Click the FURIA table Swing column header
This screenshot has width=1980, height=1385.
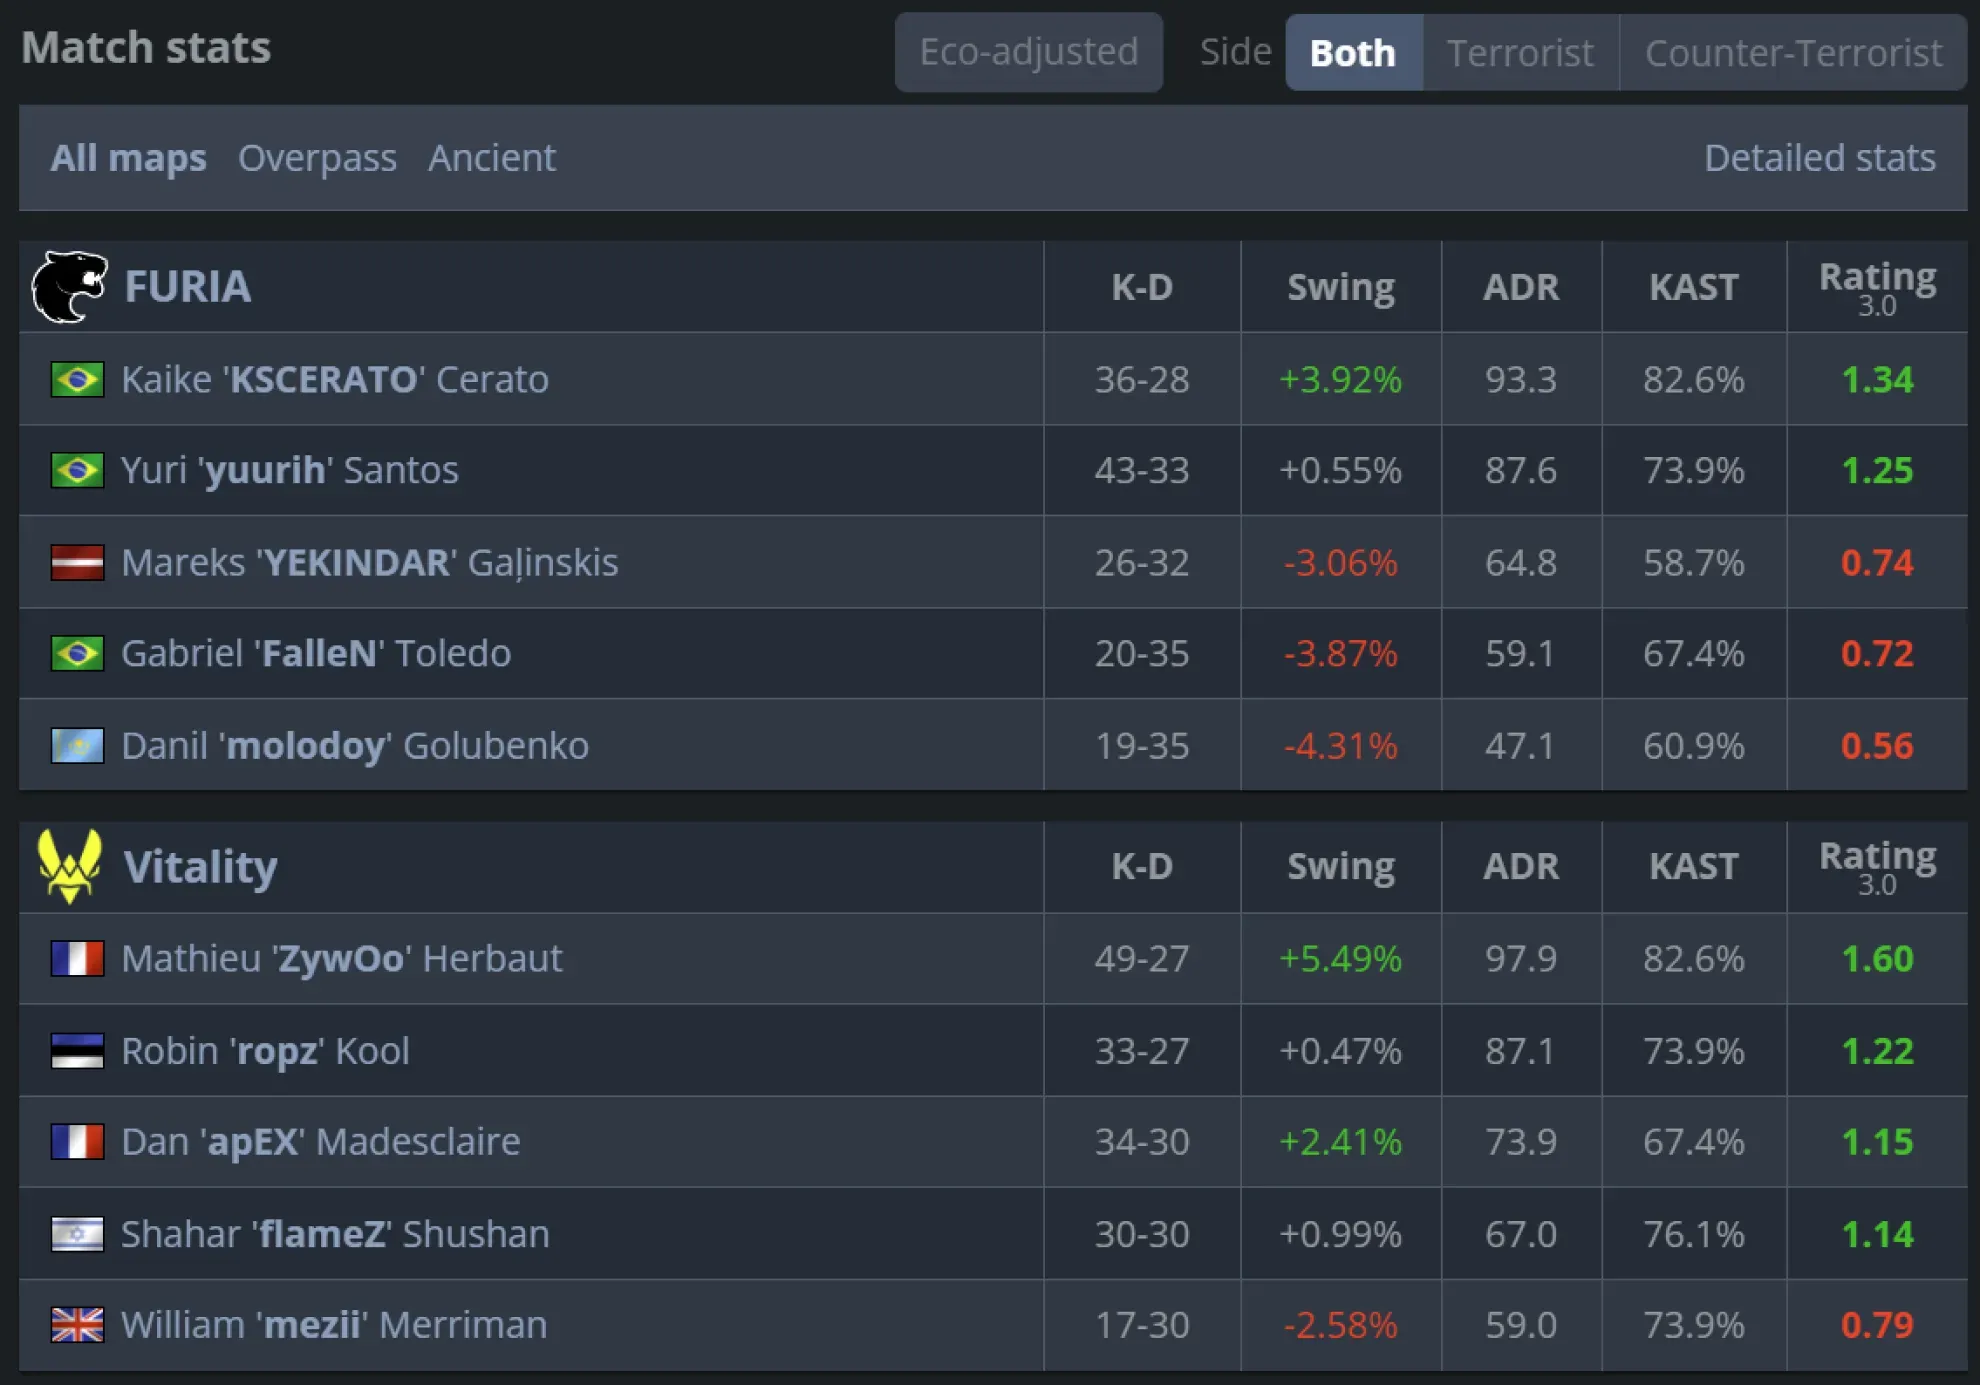(1340, 287)
